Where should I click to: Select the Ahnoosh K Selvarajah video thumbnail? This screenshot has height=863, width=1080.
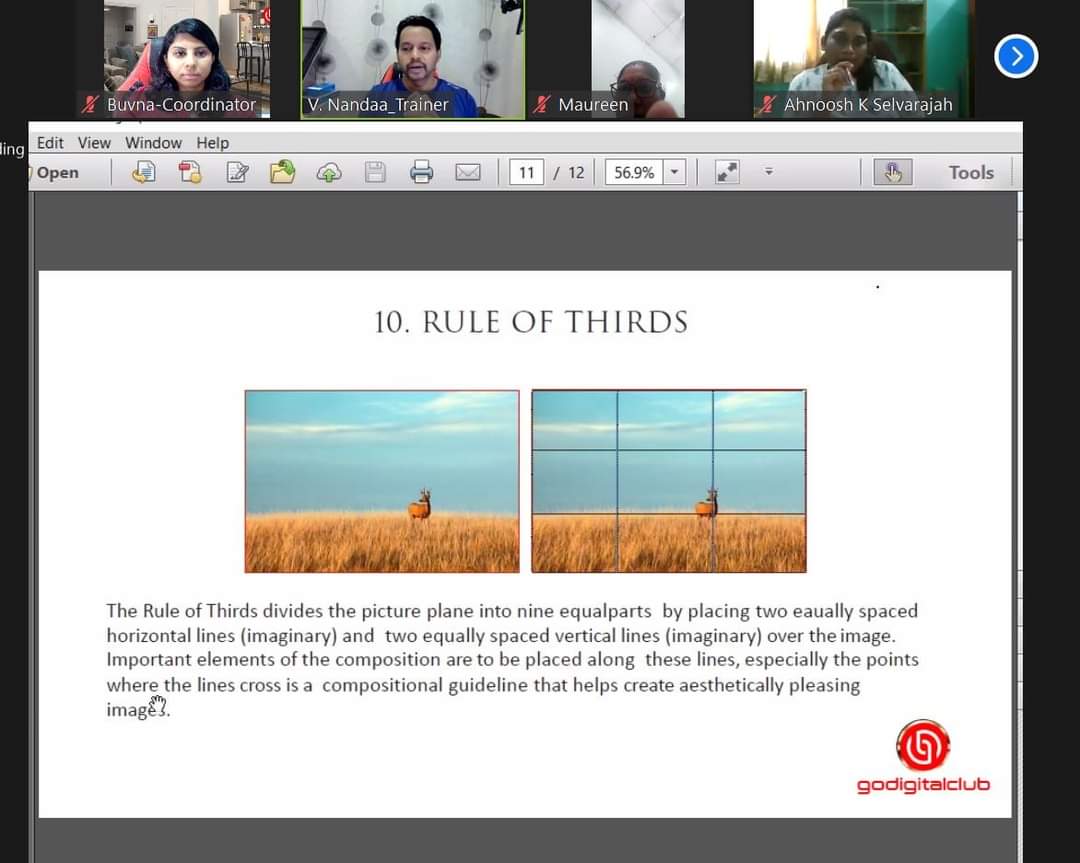(x=864, y=59)
